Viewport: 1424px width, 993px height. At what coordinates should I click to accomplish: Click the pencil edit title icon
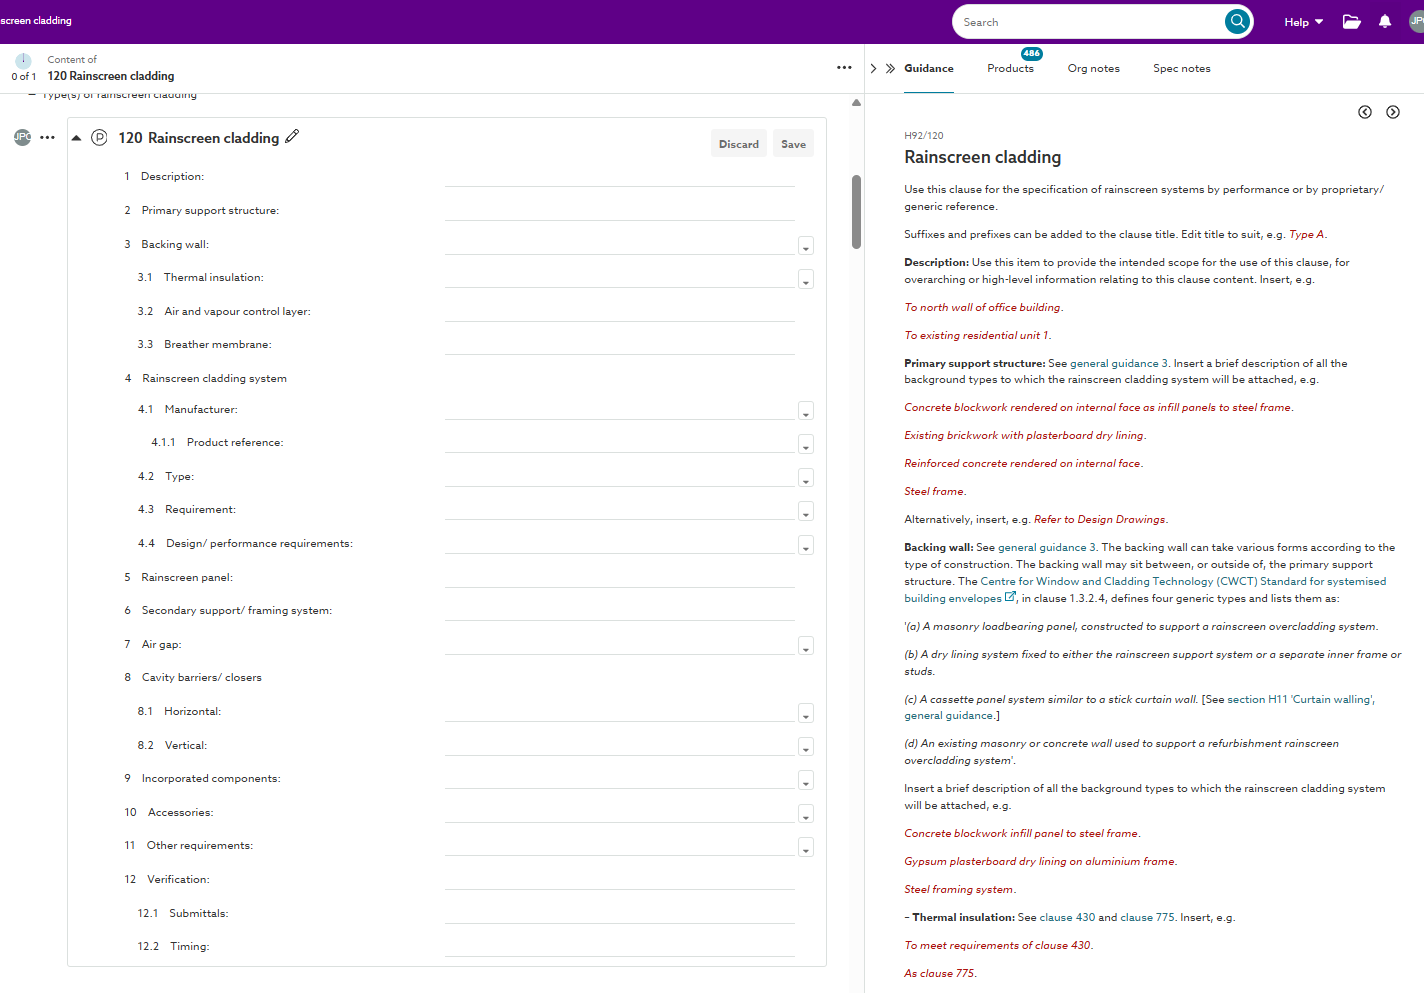click(292, 136)
